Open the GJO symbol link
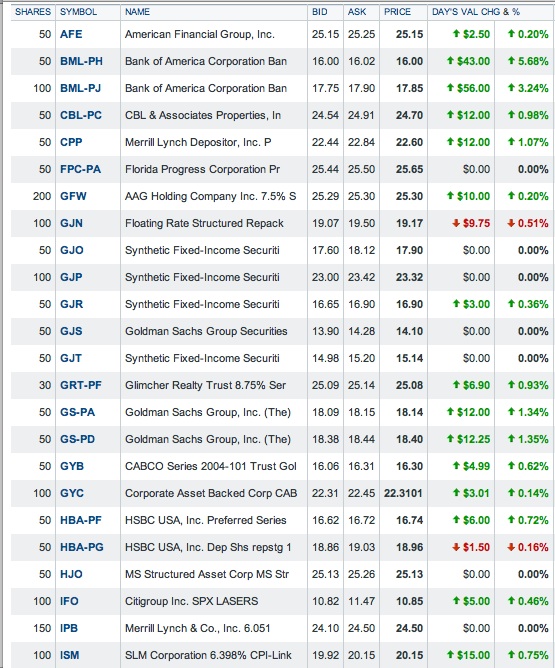Image resolution: width=555 pixels, height=668 pixels. [x=72, y=250]
